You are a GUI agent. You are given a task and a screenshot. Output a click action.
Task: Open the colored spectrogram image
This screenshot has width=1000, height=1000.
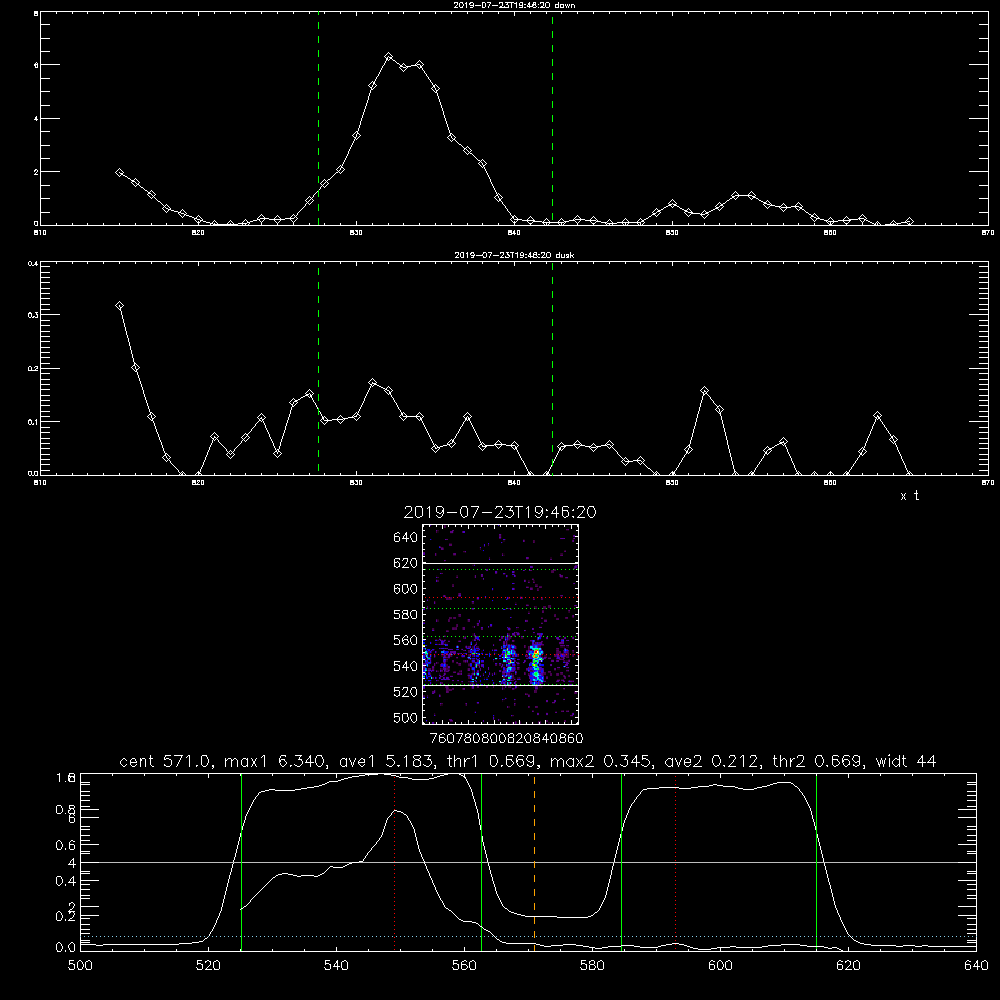[501, 624]
